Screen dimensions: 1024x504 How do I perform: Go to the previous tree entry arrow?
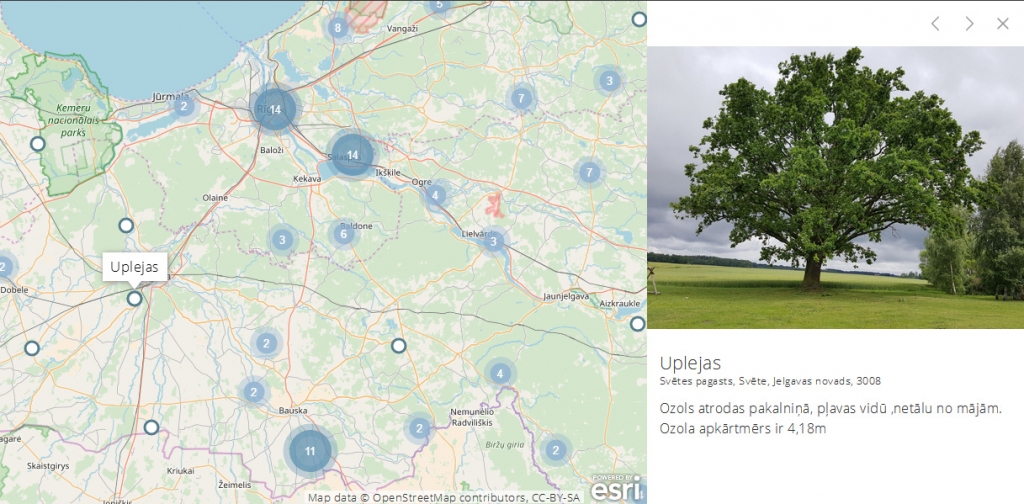pyautogui.click(x=935, y=24)
